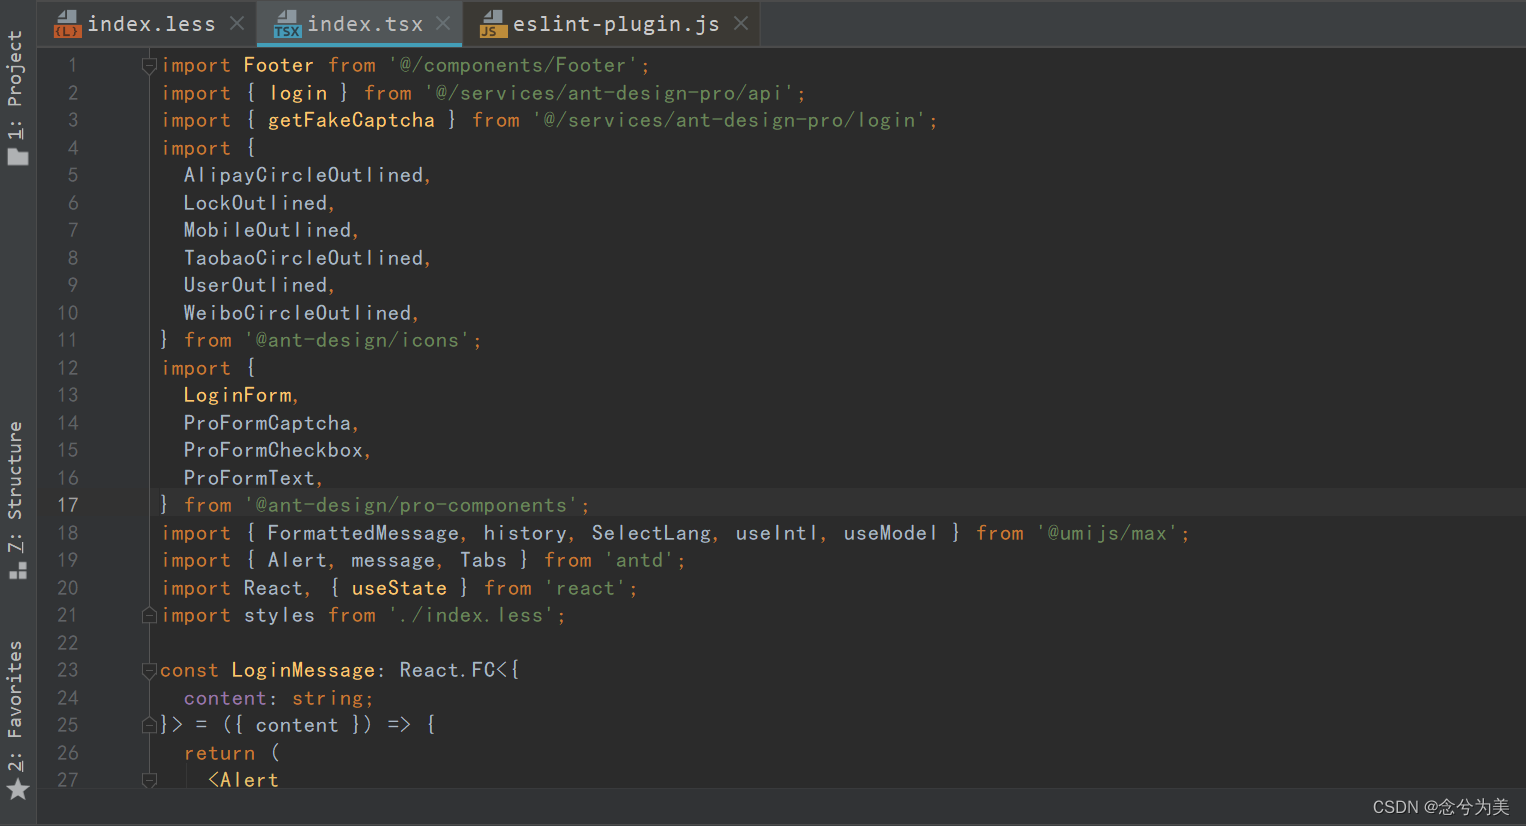Switch to the index.tsx tab
The width and height of the screenshot is (1526, 826).
[365, 24]
